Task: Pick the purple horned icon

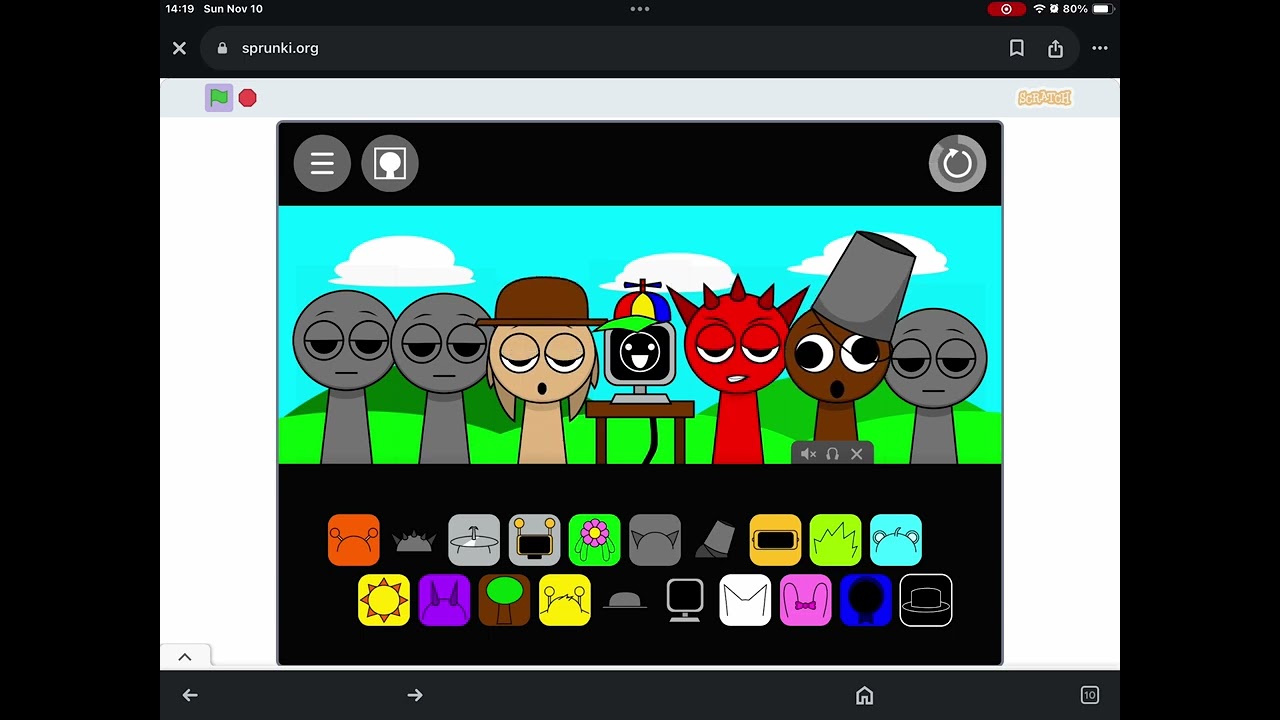Action: tap(444, 600)
